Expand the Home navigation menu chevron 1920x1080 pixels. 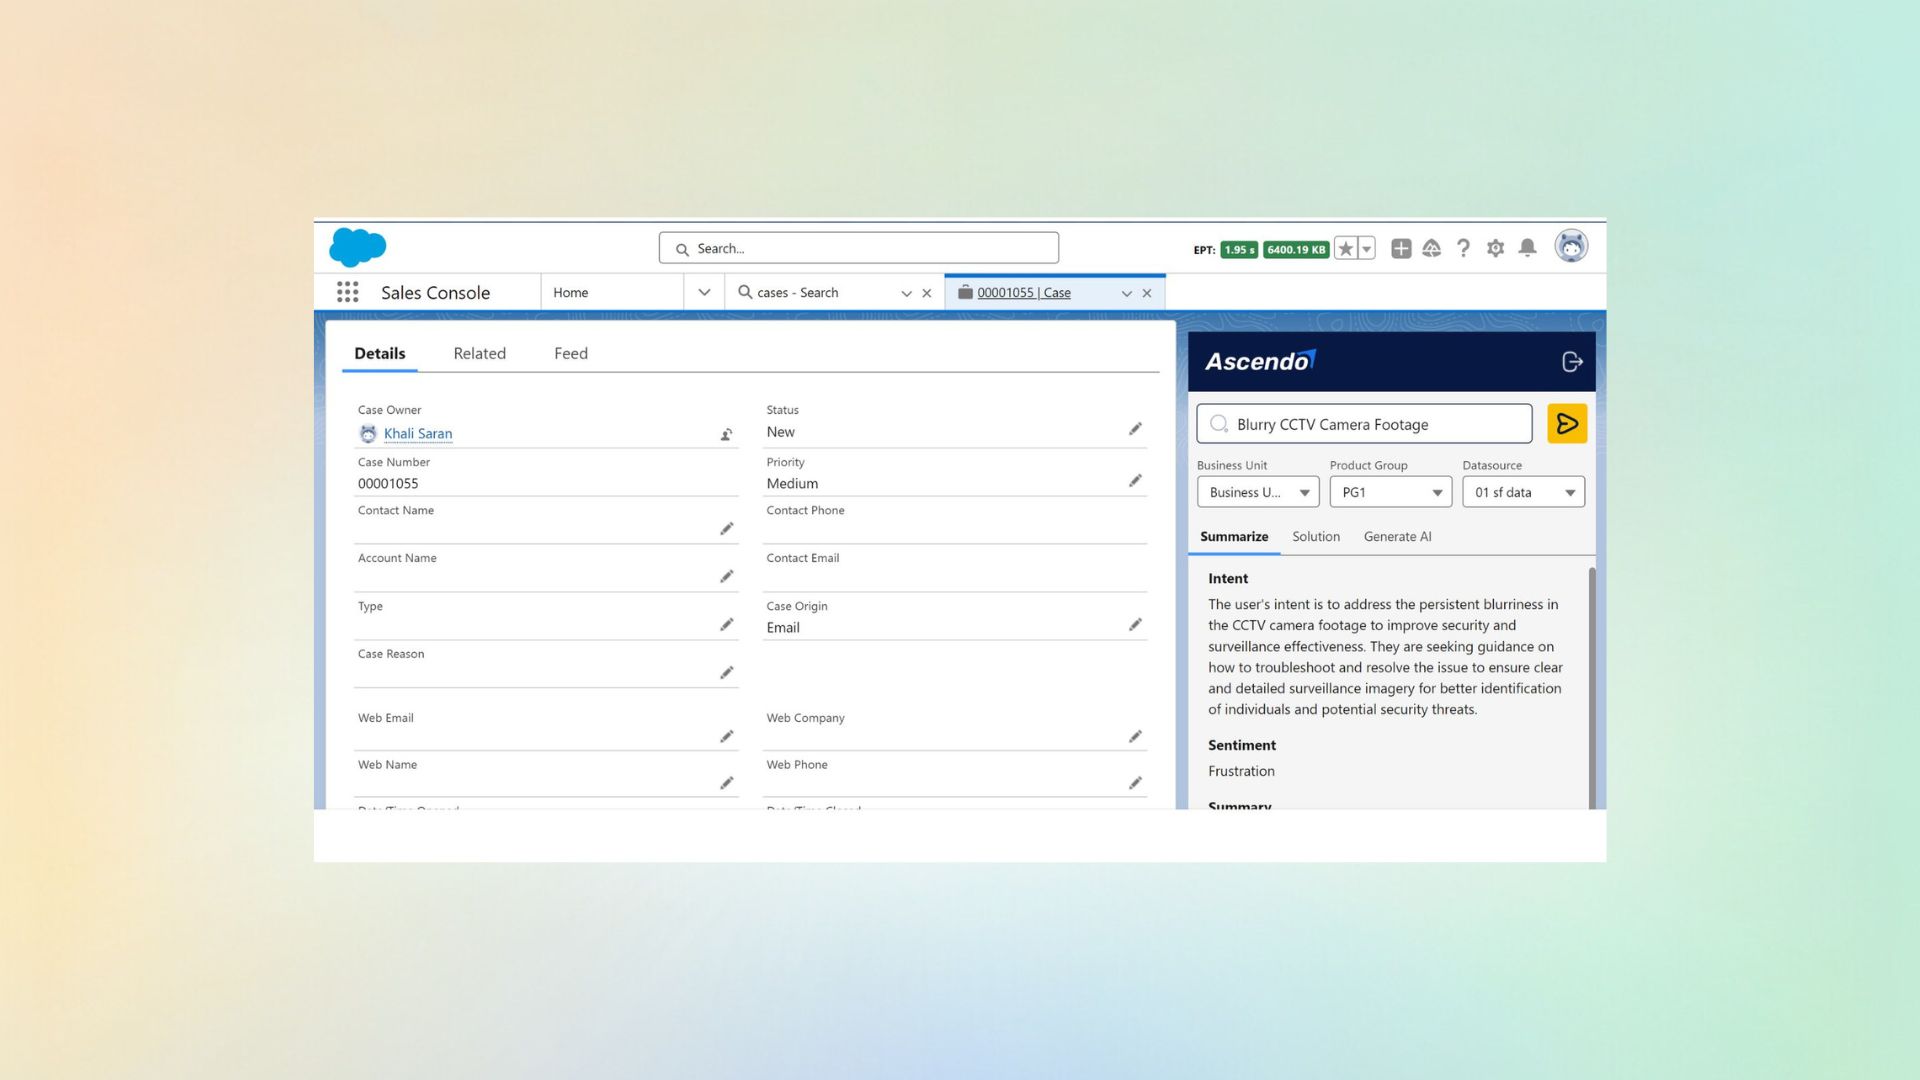[x=704, y=292]
